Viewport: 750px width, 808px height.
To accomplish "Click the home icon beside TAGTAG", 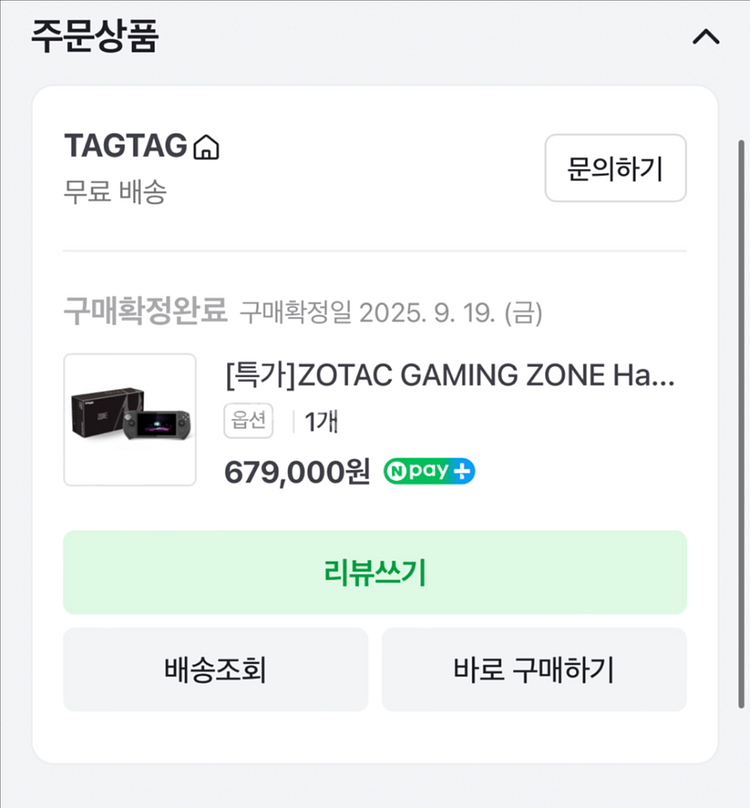I will point(206,148).
